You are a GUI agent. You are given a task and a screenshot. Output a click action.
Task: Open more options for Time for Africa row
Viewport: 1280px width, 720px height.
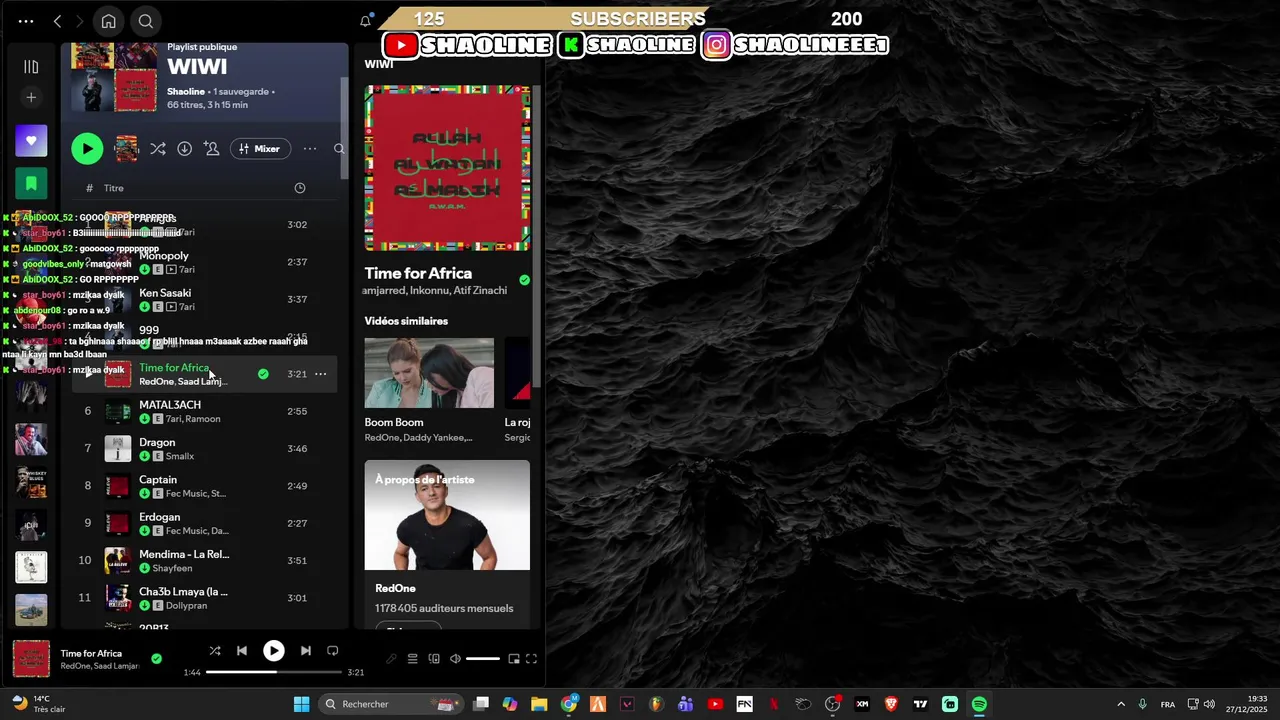point(320,374)
